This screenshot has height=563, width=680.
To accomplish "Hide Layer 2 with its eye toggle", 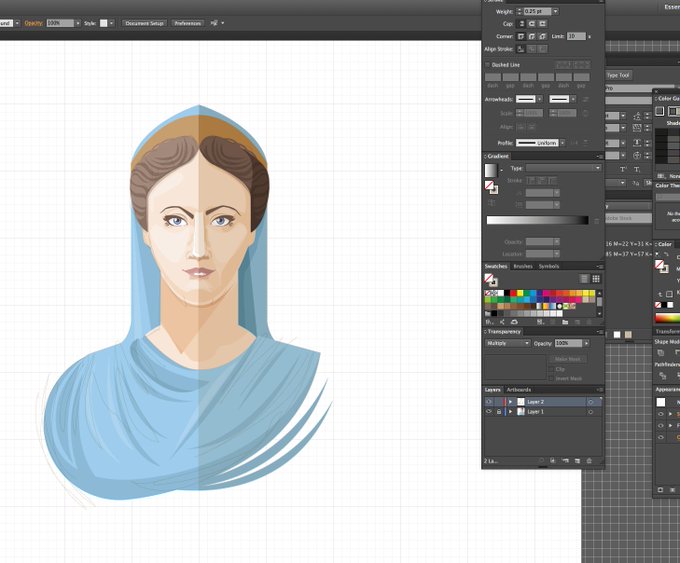I will pyautogui.click(x=489, y=402).
